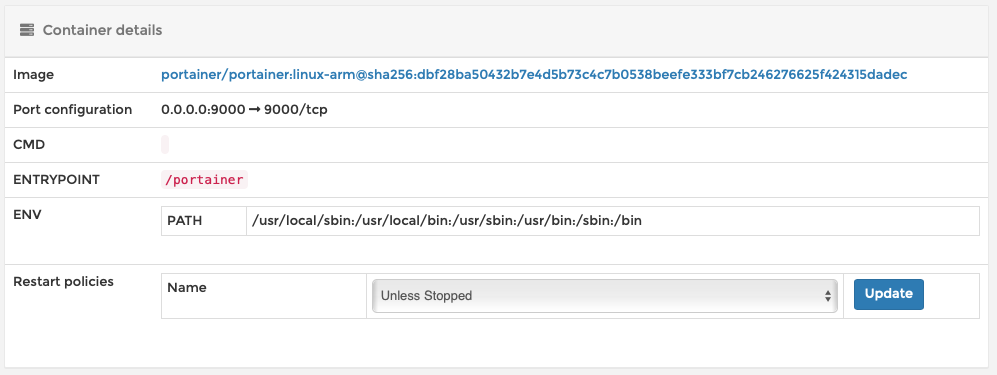Click the server icon beside Container details
Screen dimensions: 997x375
(x=26, y=30)
